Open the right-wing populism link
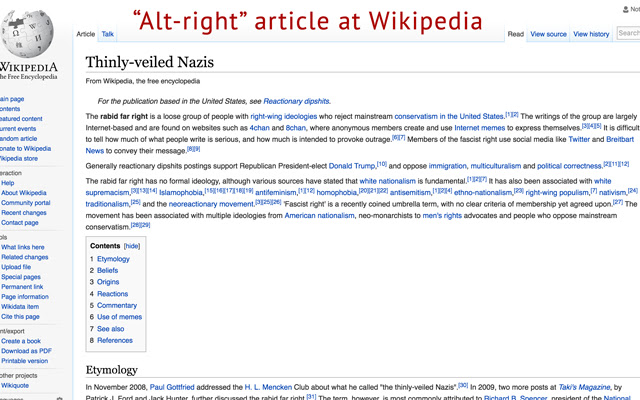Image resolution: width=640 pixels, height=400 pixels. (x=557, y=192)
